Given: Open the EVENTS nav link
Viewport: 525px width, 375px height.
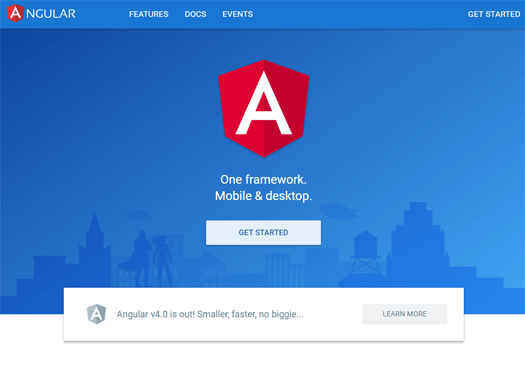Looking at the screenshot, I should click(238, 14).
